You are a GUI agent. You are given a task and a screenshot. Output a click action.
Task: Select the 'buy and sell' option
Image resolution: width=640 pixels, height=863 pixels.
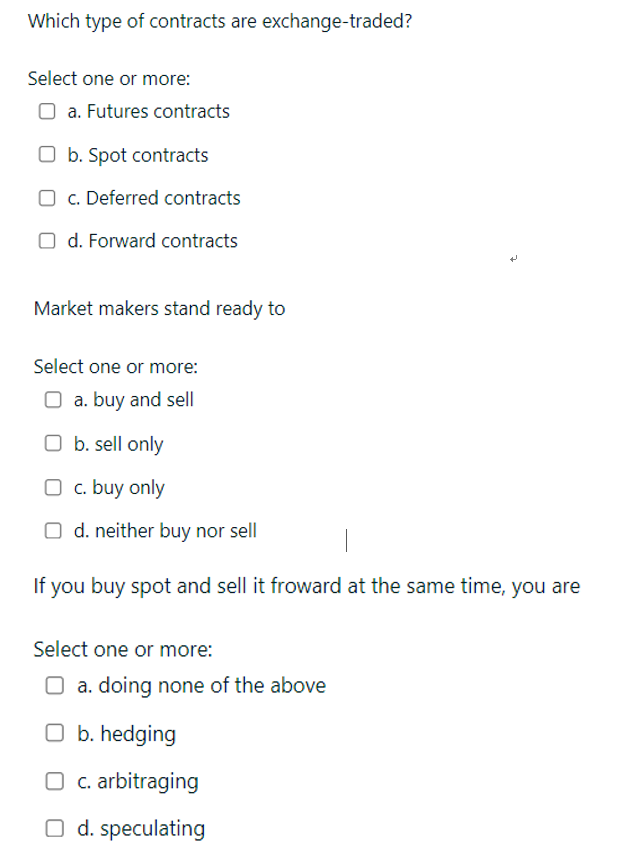[53, 398]
